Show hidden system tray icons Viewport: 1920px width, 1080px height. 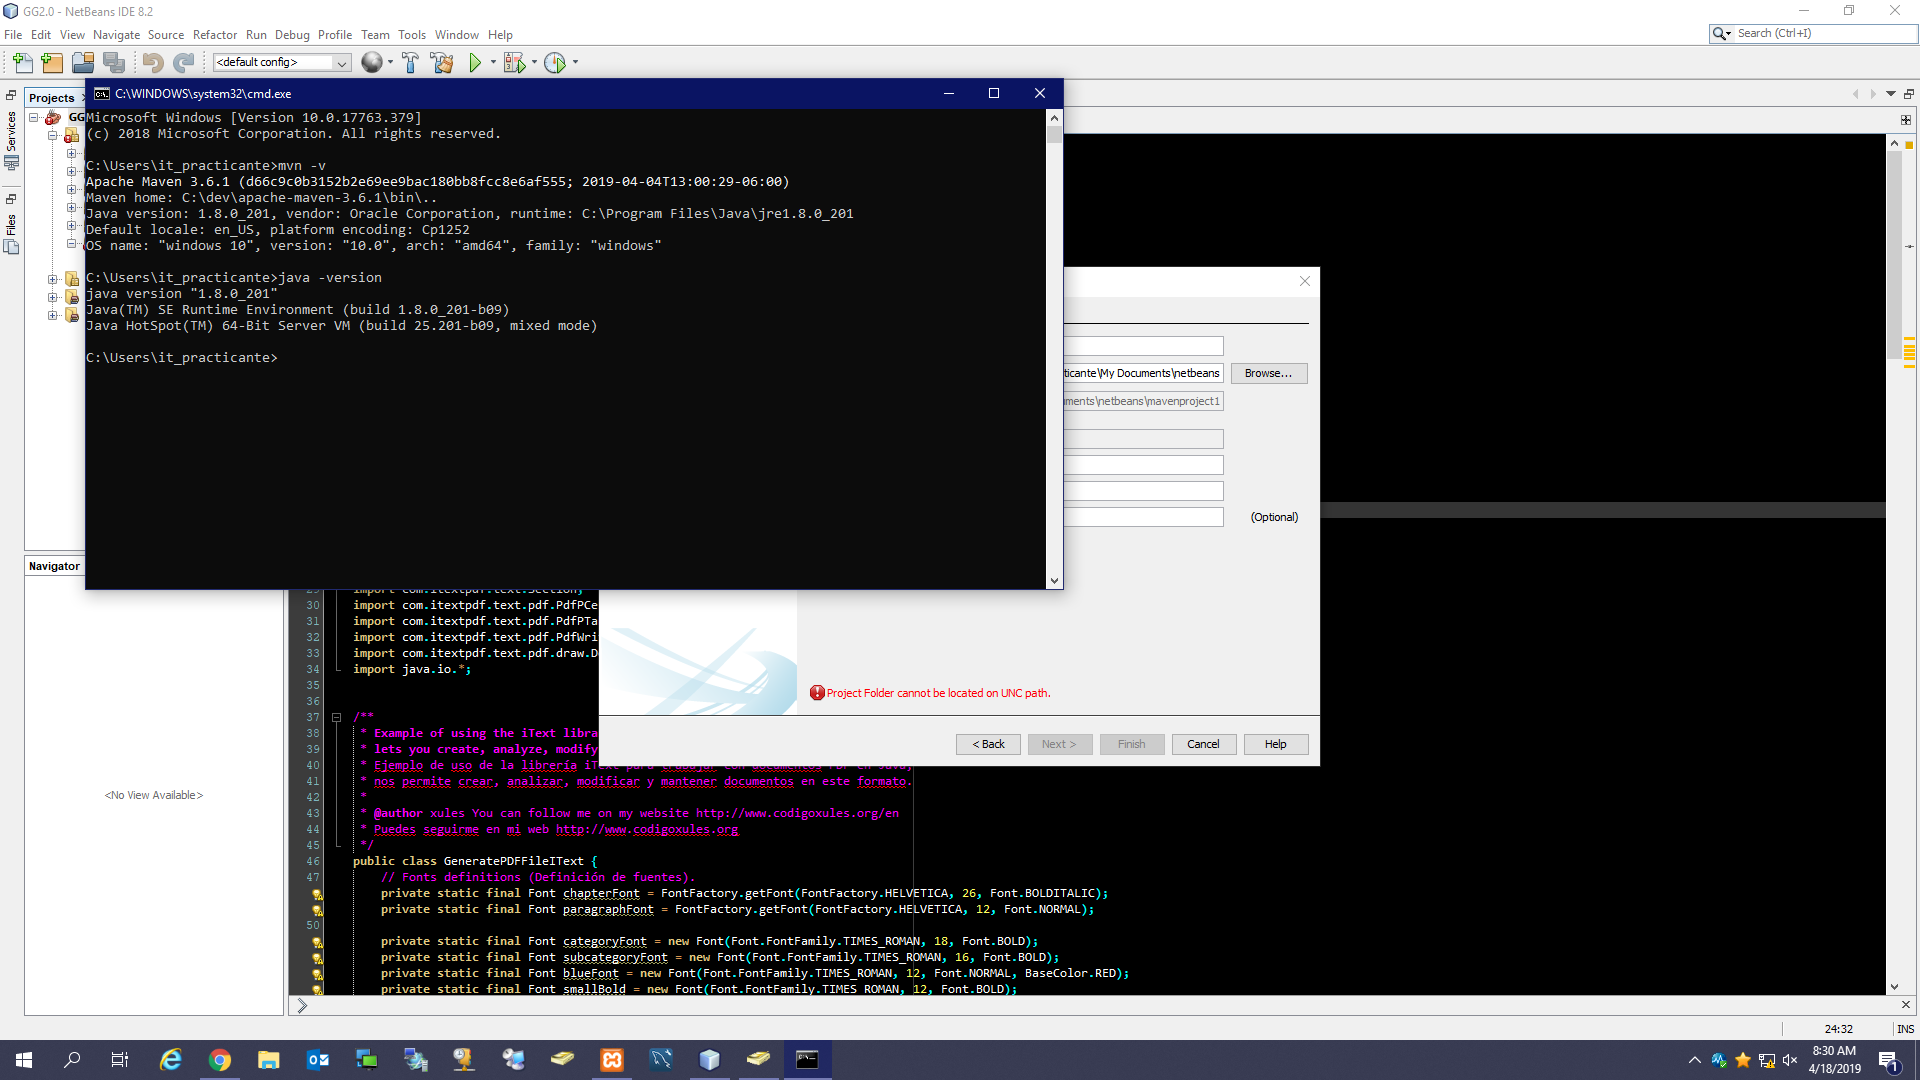coord(1694,1060)
